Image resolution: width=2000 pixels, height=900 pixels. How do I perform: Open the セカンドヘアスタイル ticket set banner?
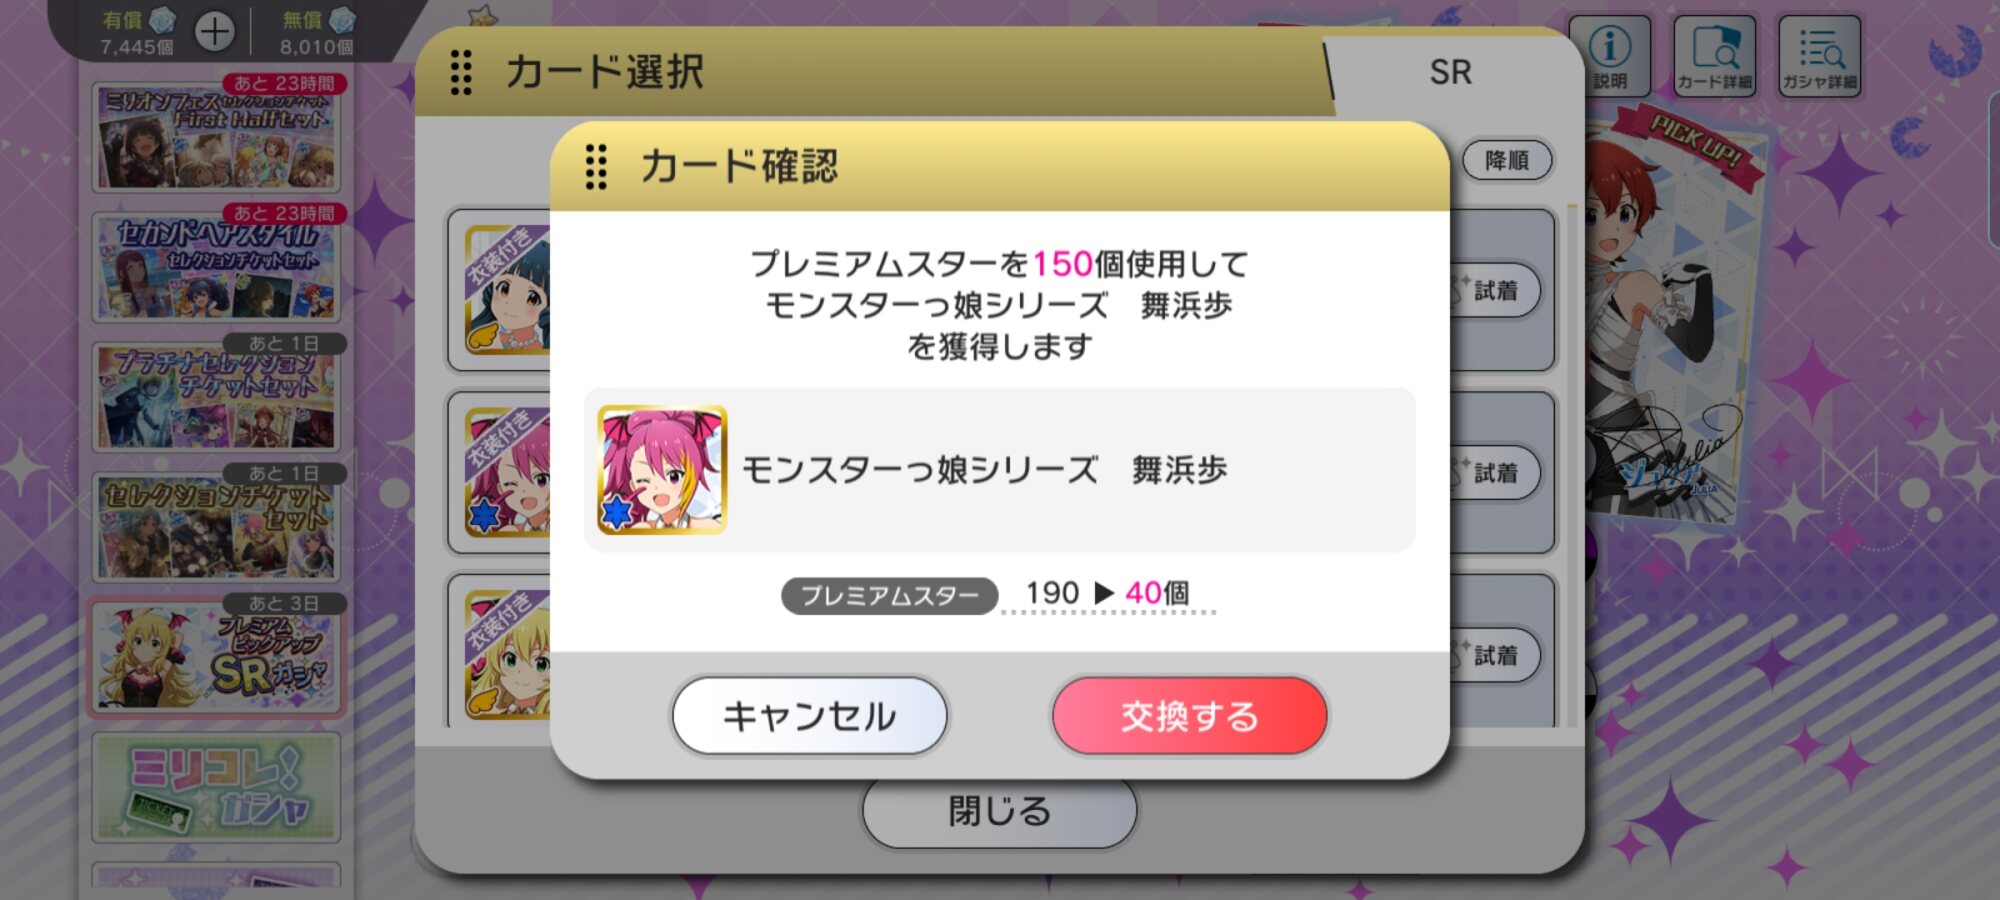pos(216,266)
